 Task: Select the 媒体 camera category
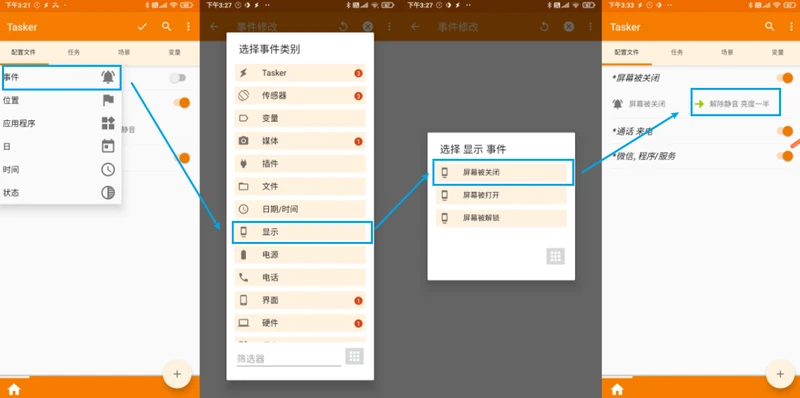coord(300,141)
